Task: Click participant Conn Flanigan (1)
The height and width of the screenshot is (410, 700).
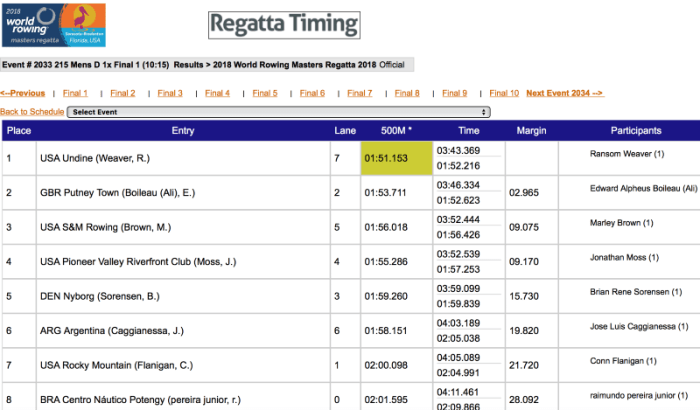Action: pos(623,361)
